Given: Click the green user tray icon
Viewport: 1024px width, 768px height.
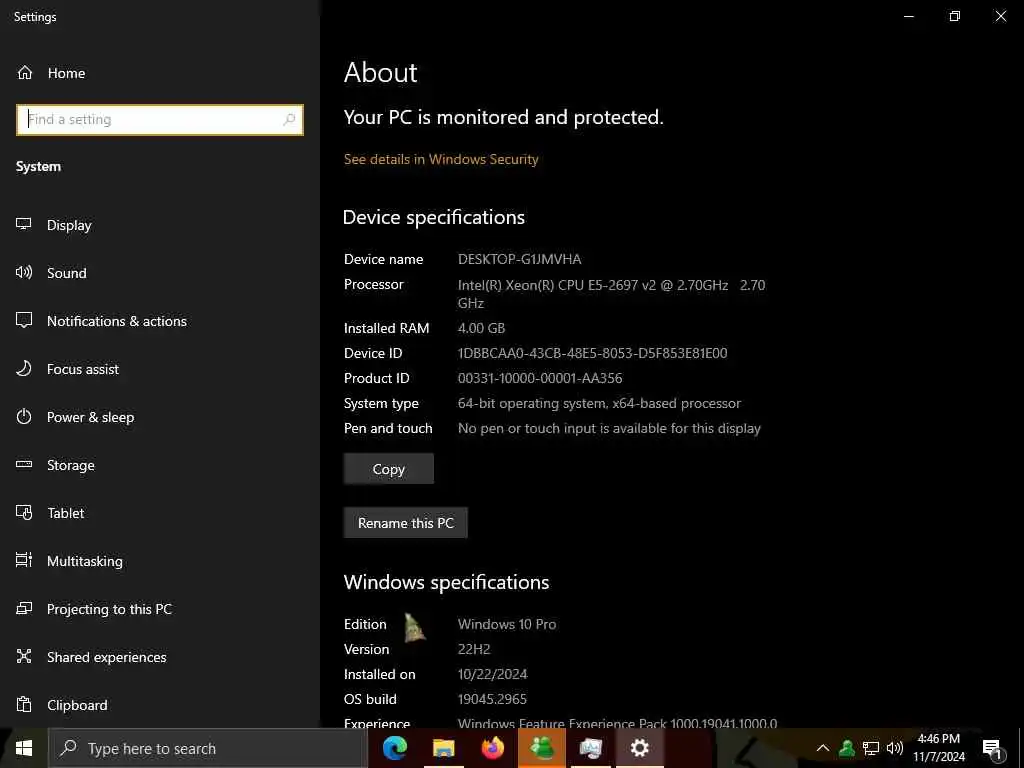Looking at the screenshot, I should [x=847, y=748].
